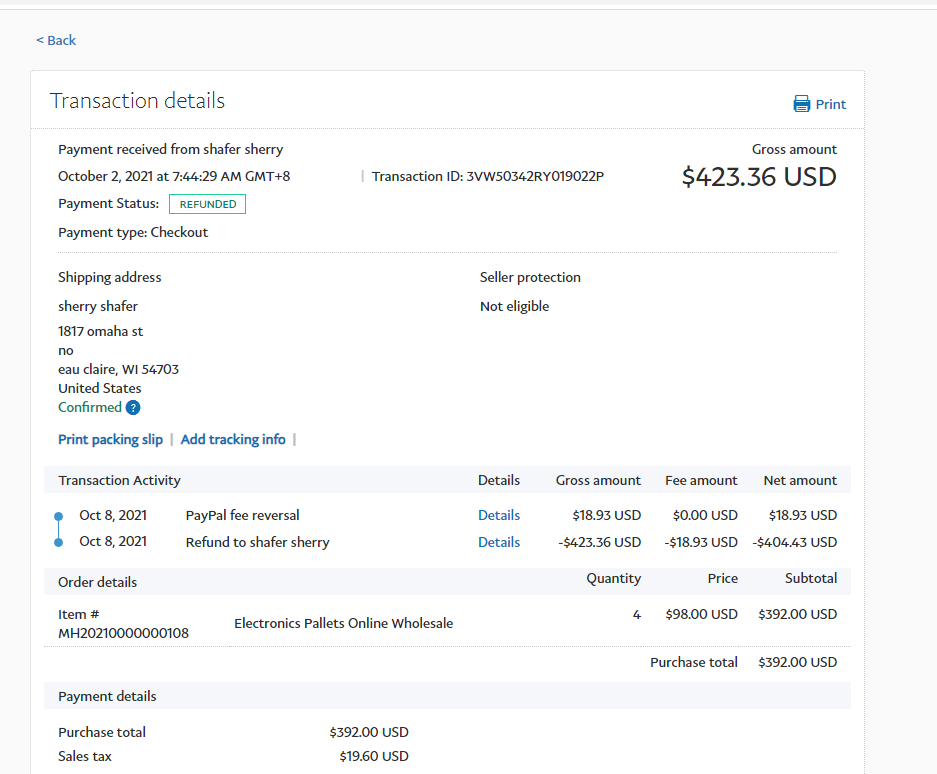Click item number MH20210000000108

click(x=123, y=632)
